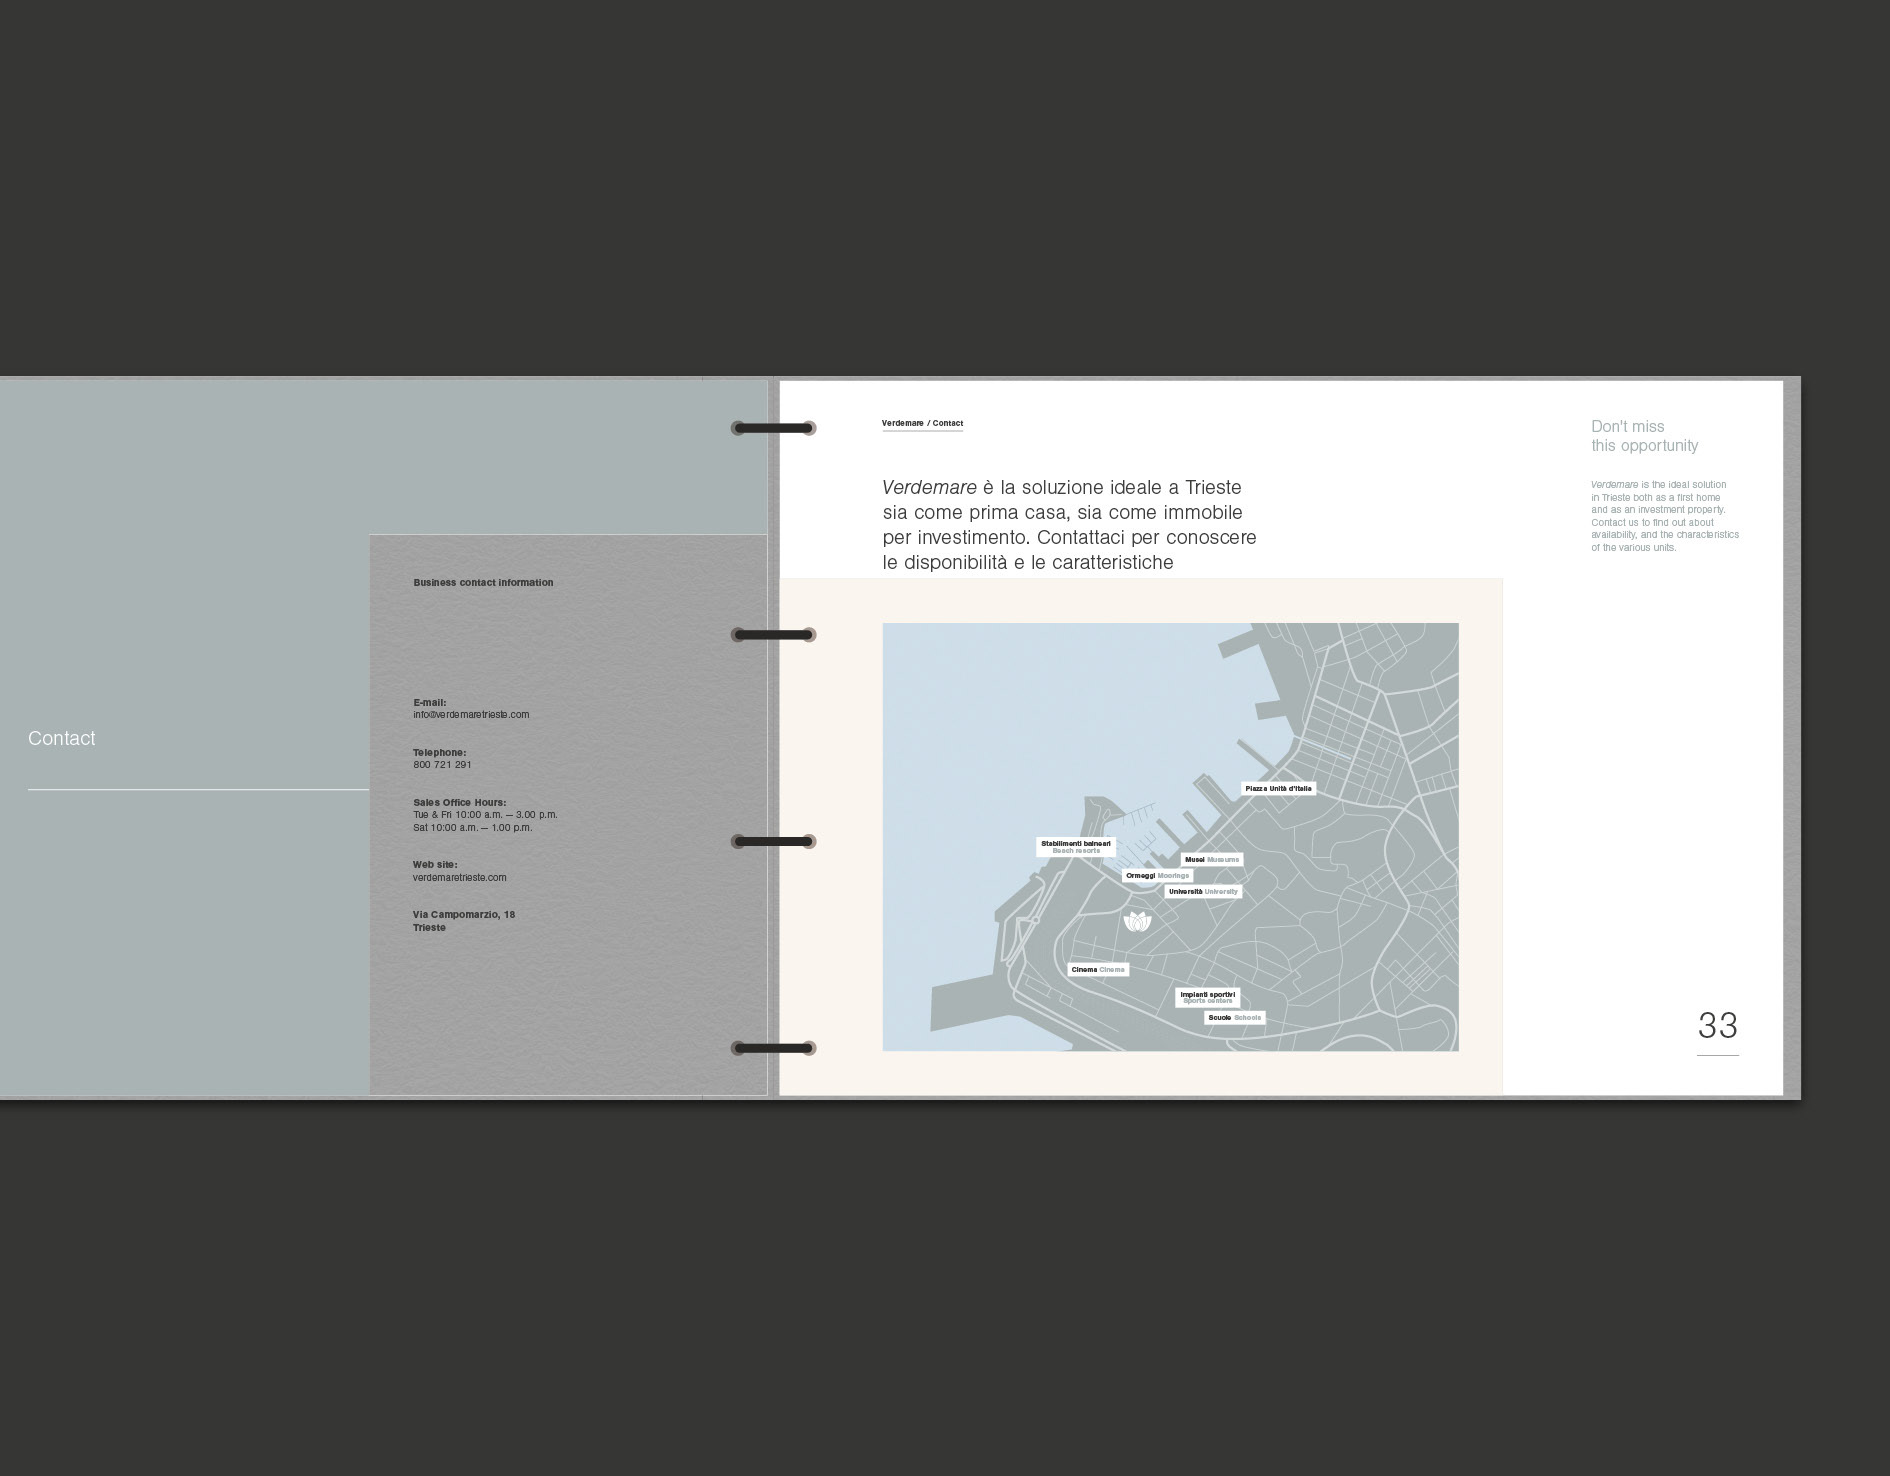Click the Business contact information heading

coord(483,583)
